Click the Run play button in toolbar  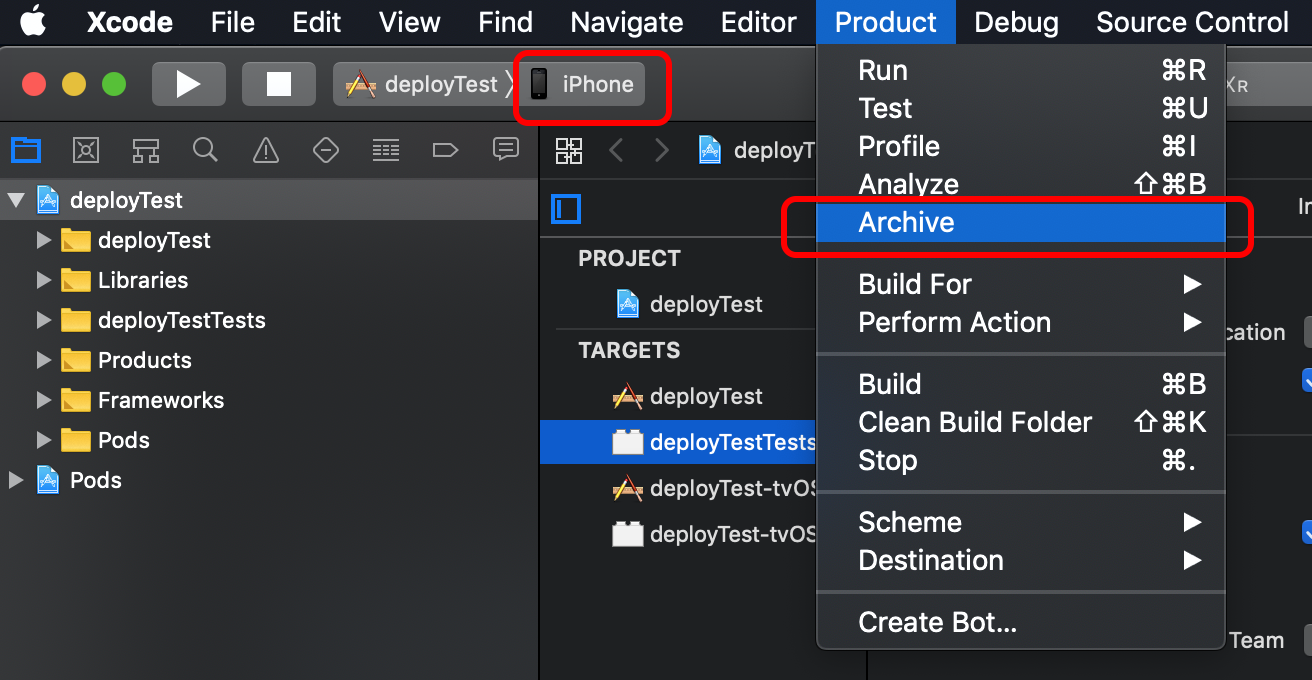(x=188, y=84)
